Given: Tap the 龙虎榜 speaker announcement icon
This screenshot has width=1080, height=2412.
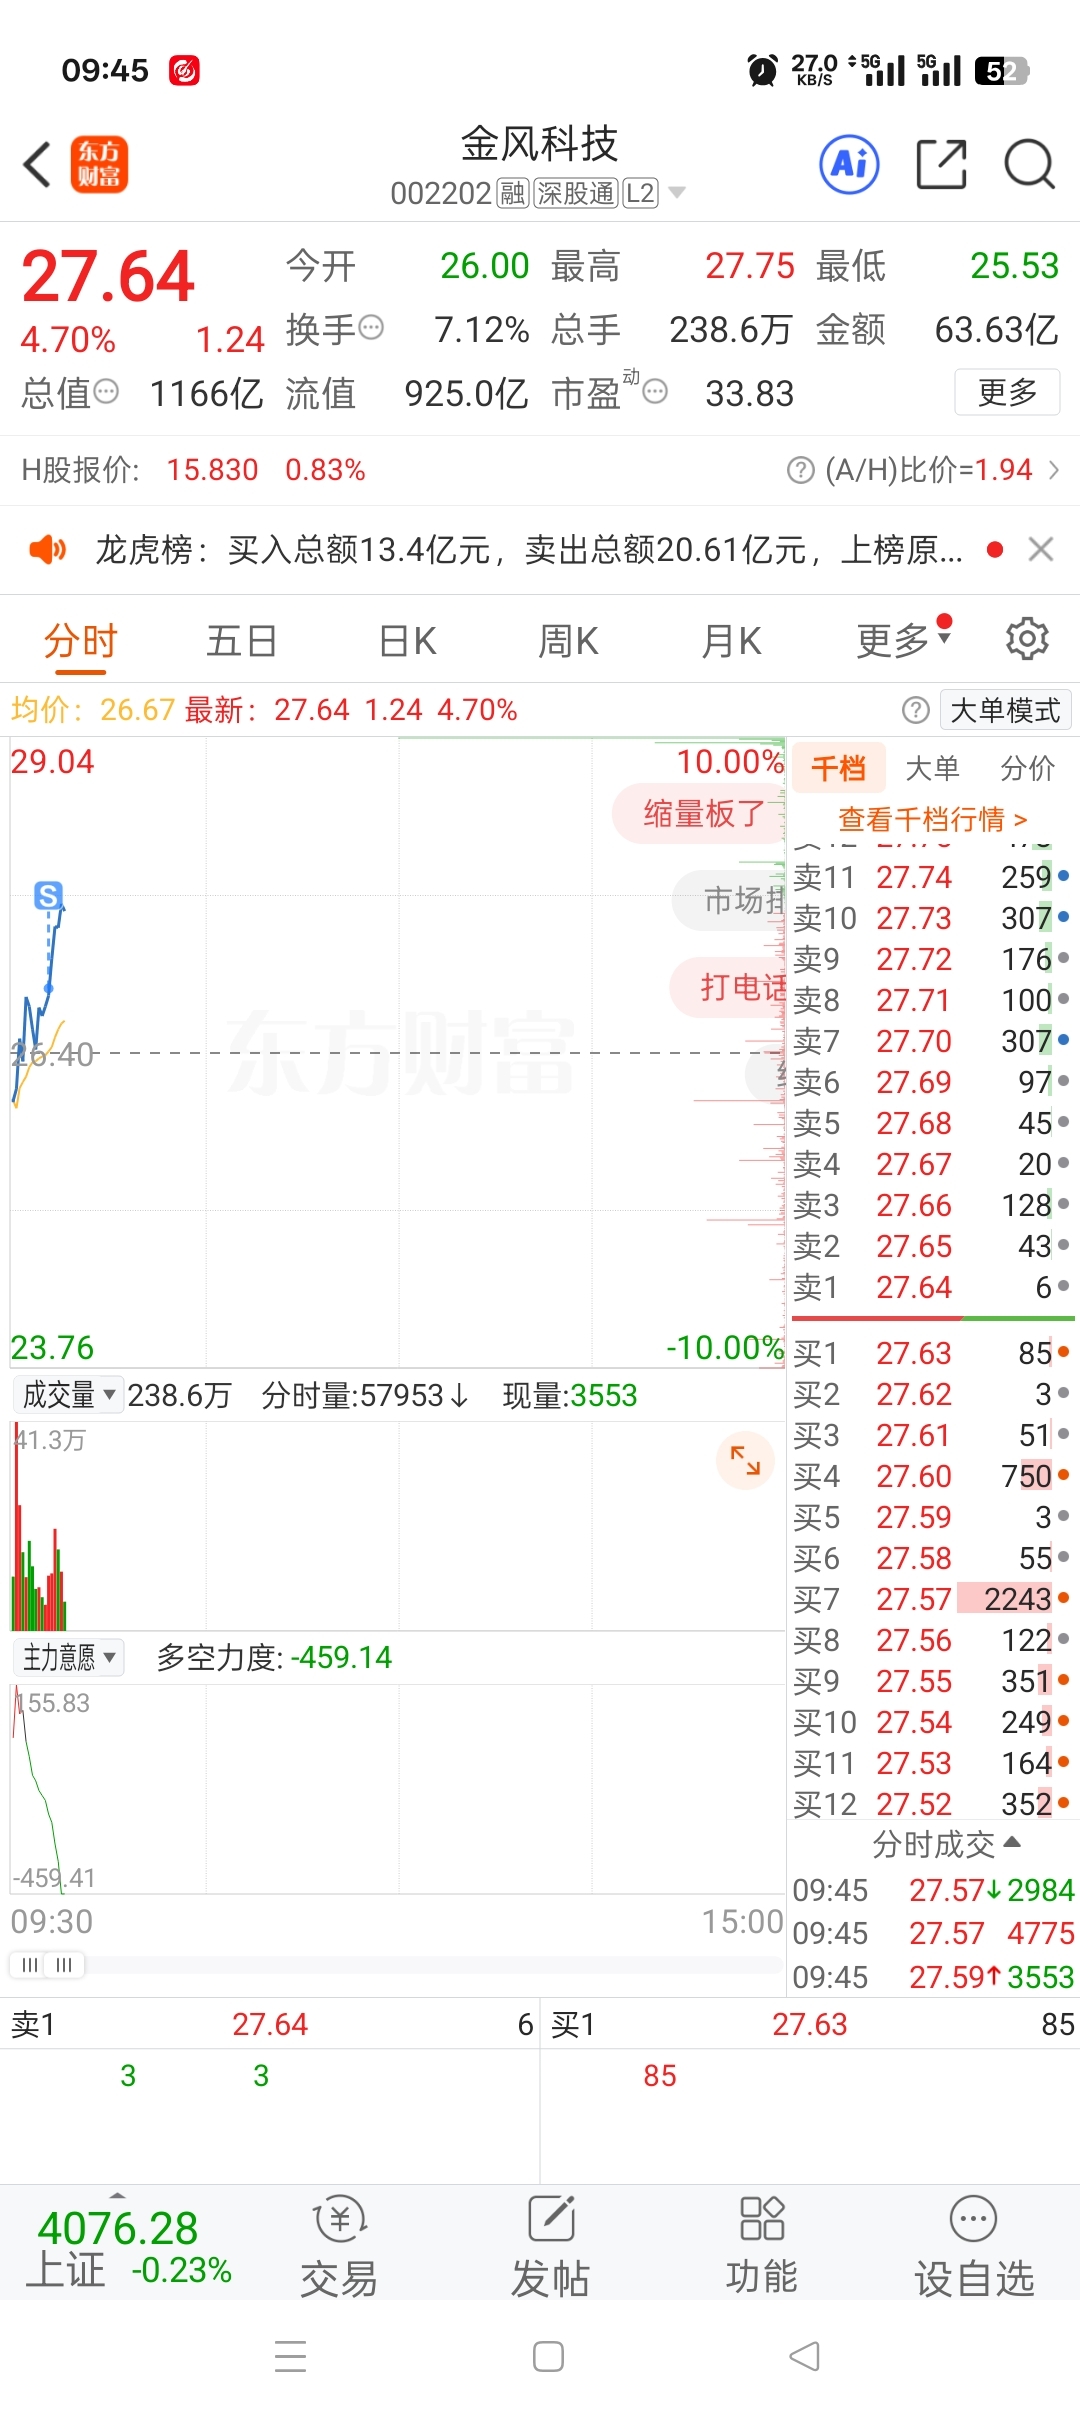Looking at the screenshot, I should [47, 549].
